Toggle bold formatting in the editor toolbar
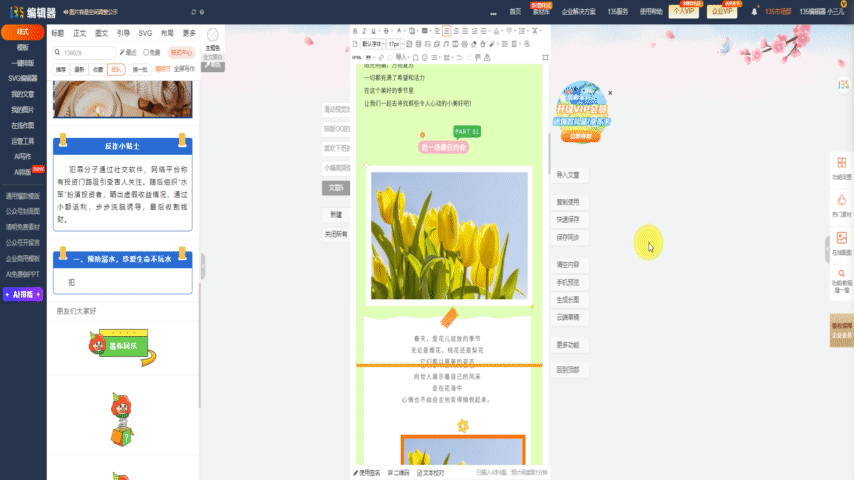 click(x=355, y=31)
